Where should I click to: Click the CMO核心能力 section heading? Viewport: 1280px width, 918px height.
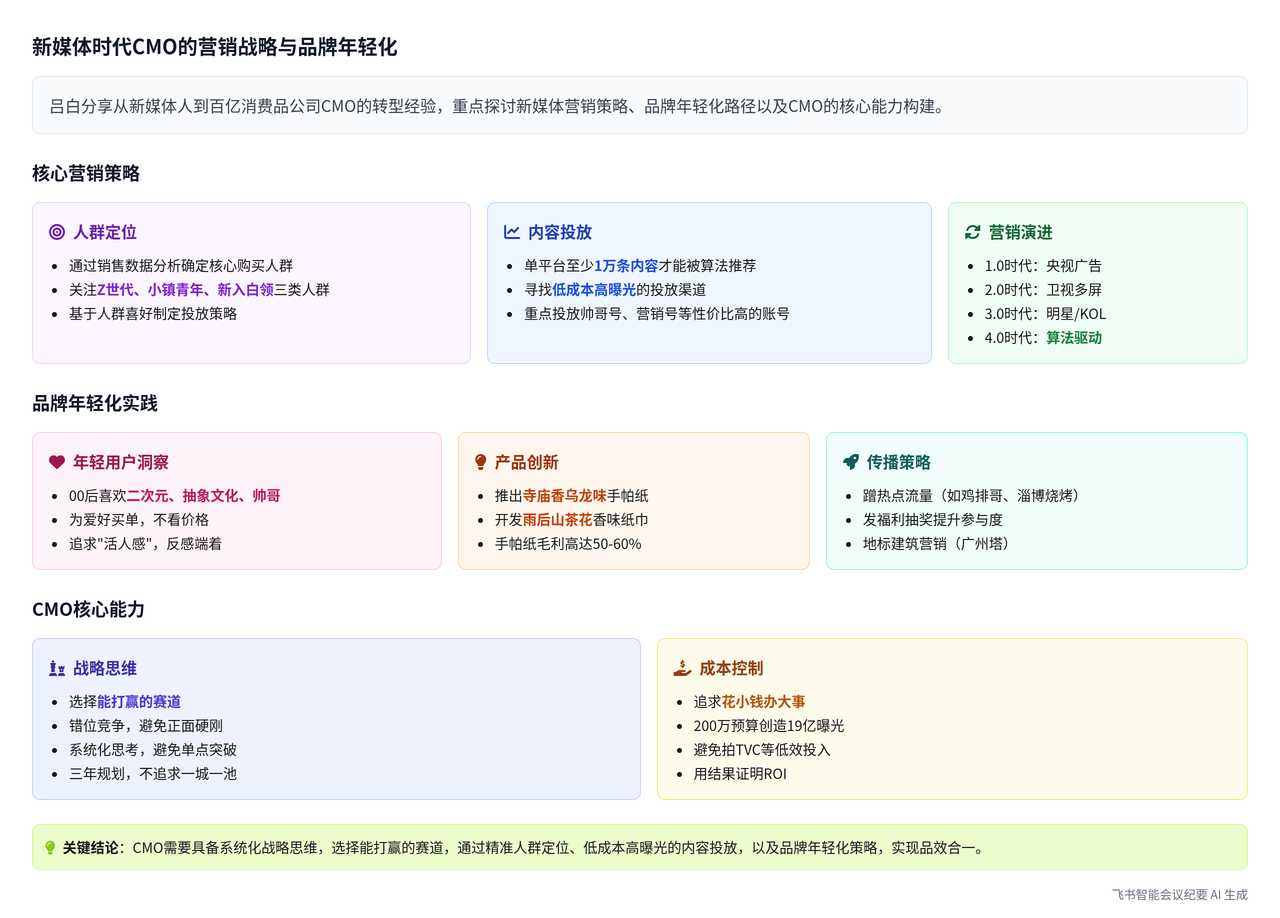click(x=88, y=610)
